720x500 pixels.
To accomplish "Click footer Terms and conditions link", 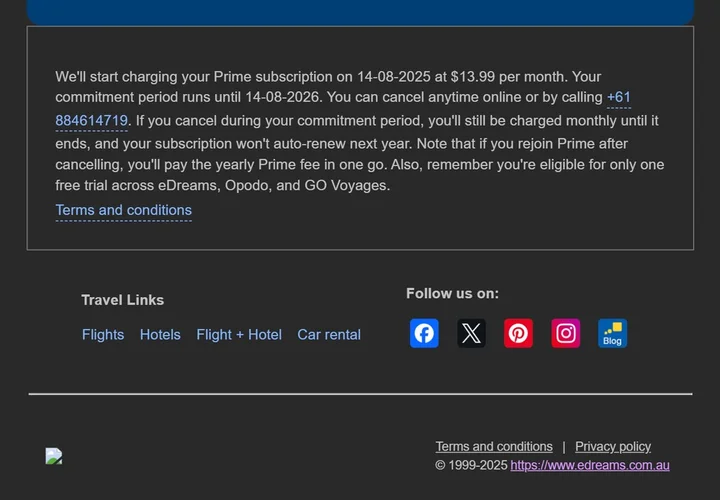I will point(494,447).
